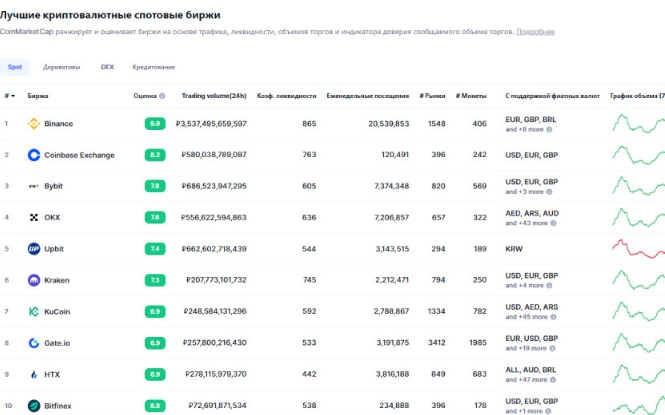Open the Coinbase Exchange link
Viewport: 665px width, 415px height.
[79, 155]
